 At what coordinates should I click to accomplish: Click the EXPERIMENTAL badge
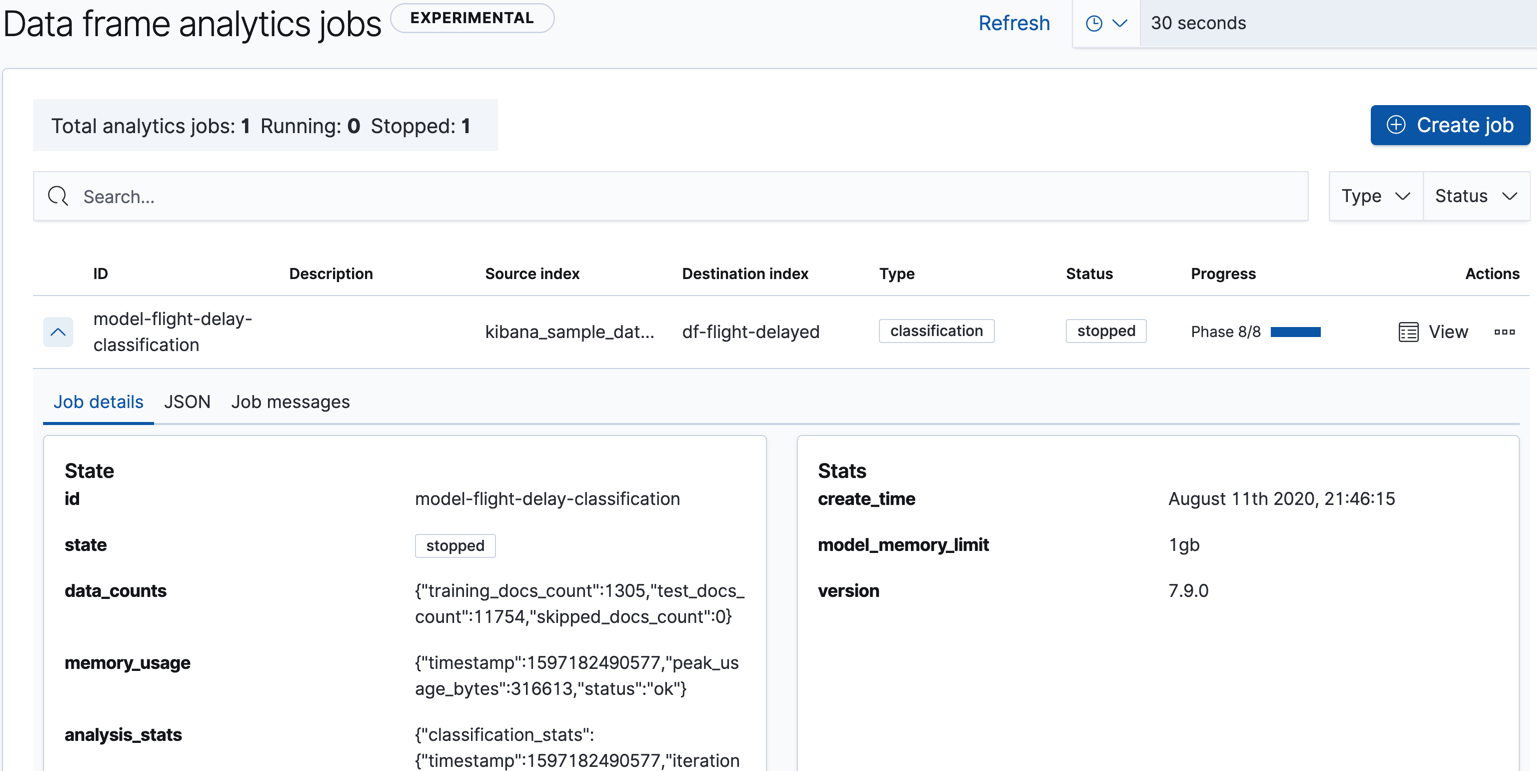pos(472,17)
